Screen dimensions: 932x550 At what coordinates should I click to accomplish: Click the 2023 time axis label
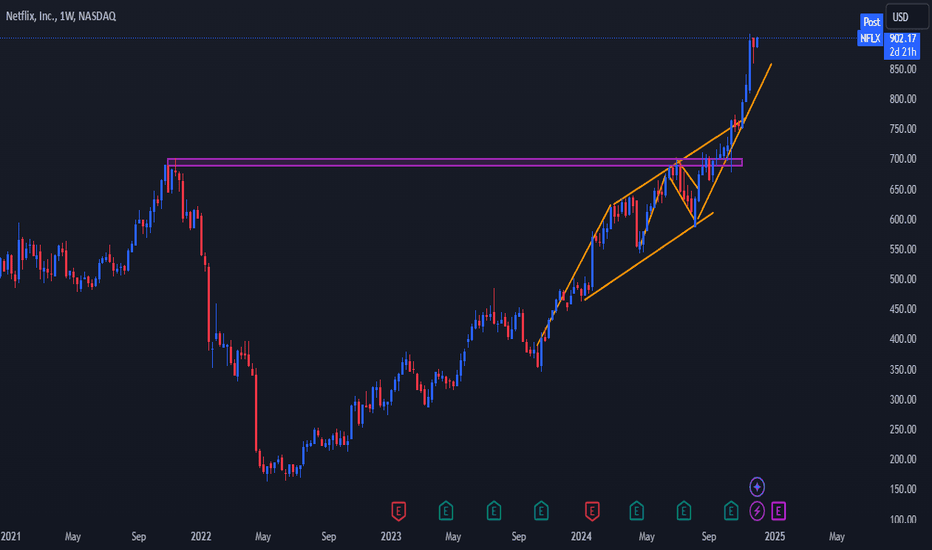pyautogui.click(x=391, y=536)
